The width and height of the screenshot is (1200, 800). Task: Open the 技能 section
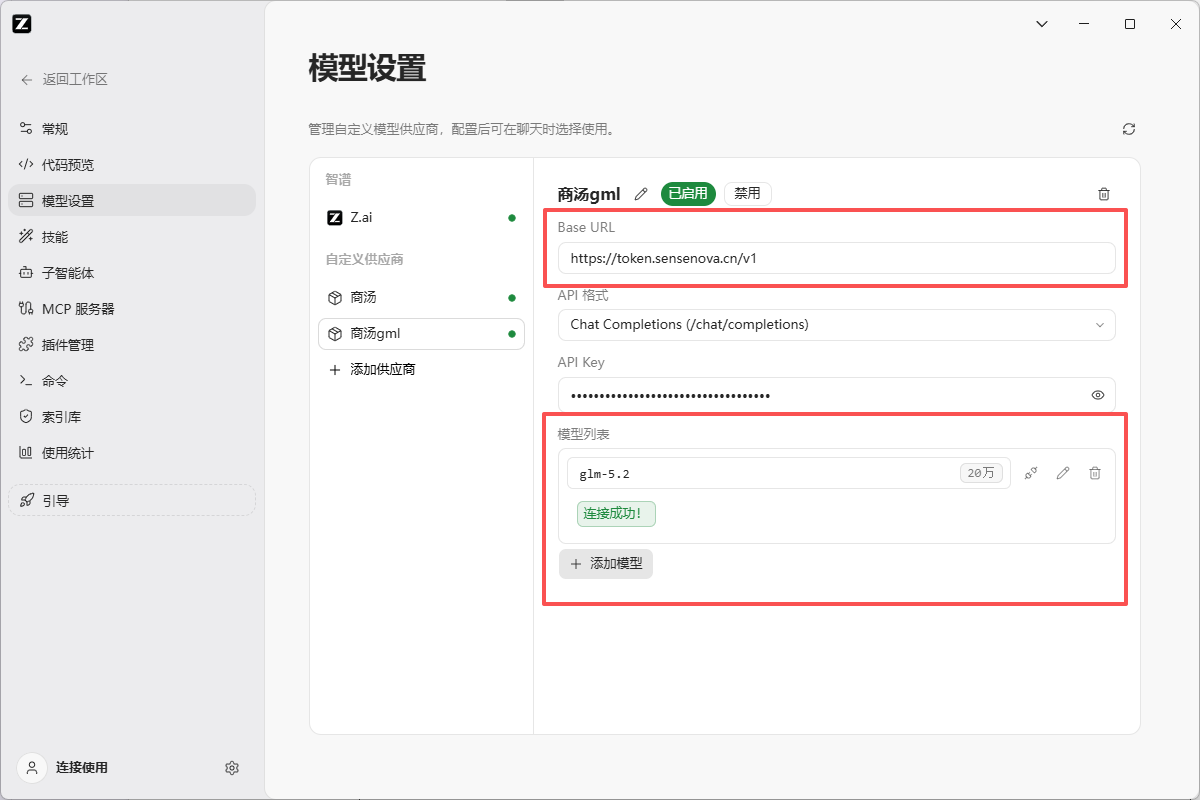click(x=132, y=237)
